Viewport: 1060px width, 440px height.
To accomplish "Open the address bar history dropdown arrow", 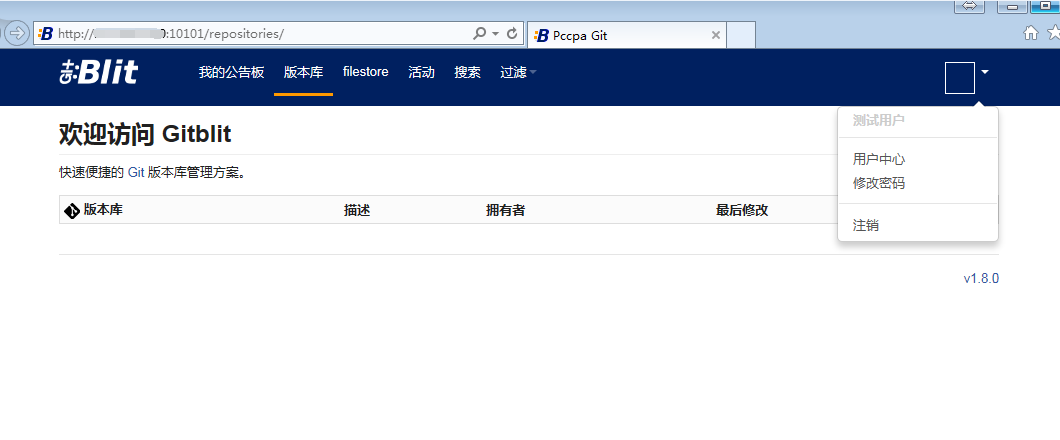I will pyautogui.click(x=496, y=33).
